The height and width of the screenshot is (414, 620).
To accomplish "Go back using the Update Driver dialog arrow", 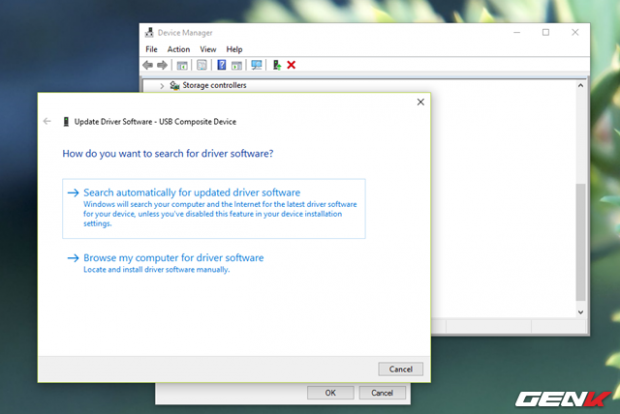I will tap(47, 121).
